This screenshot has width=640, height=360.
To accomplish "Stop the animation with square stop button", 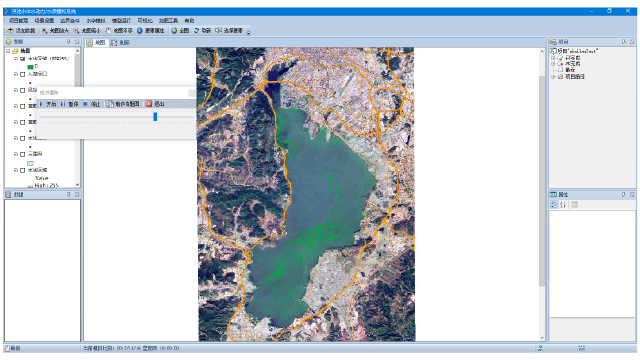I will [85, 104].
